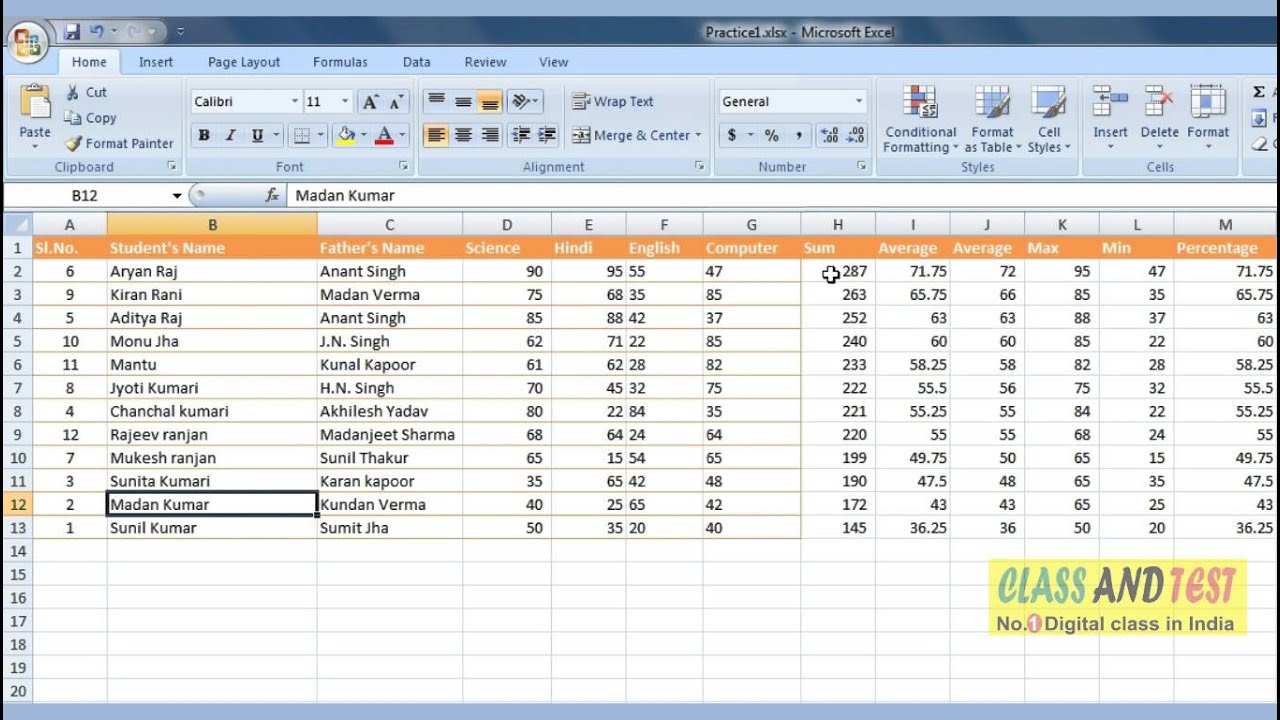Apply borders with the Borders button
1280x720 pixels.
(301, 135)
